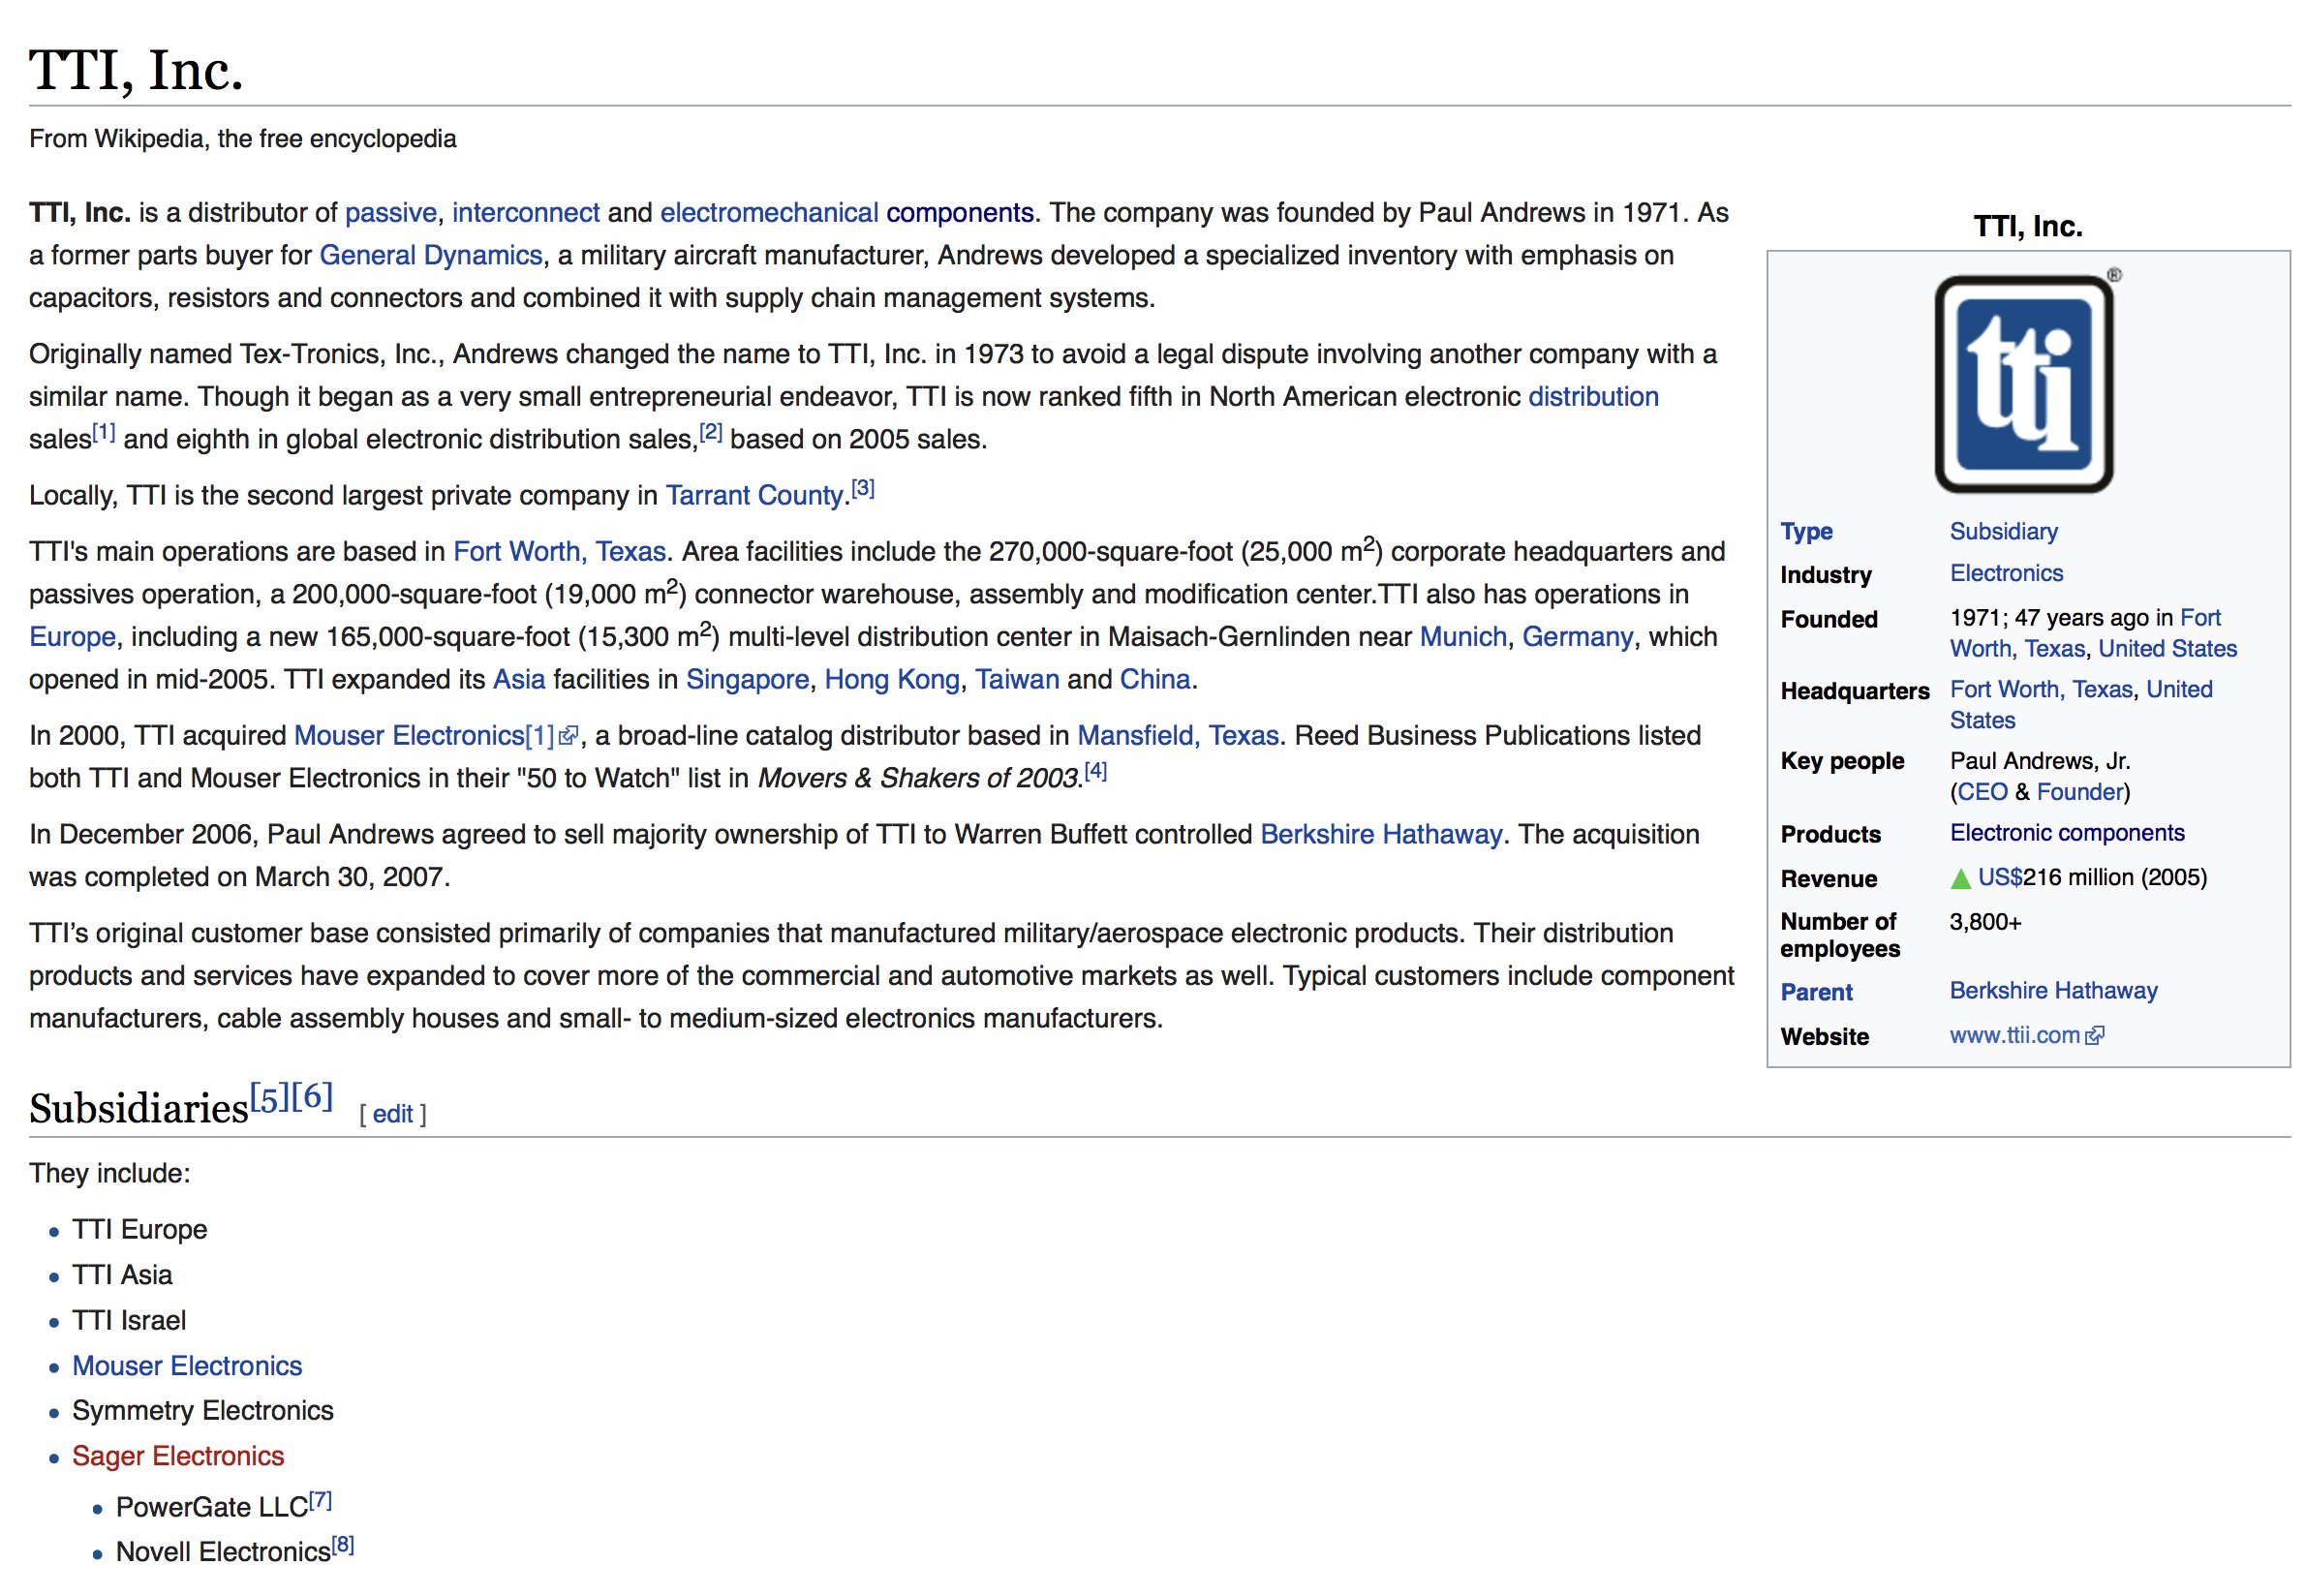Click the 'Symmetry Electronics' list item
The width and height of the screenshot is (2305, 1596).
pyautogui.click(x=203, y=1411)
